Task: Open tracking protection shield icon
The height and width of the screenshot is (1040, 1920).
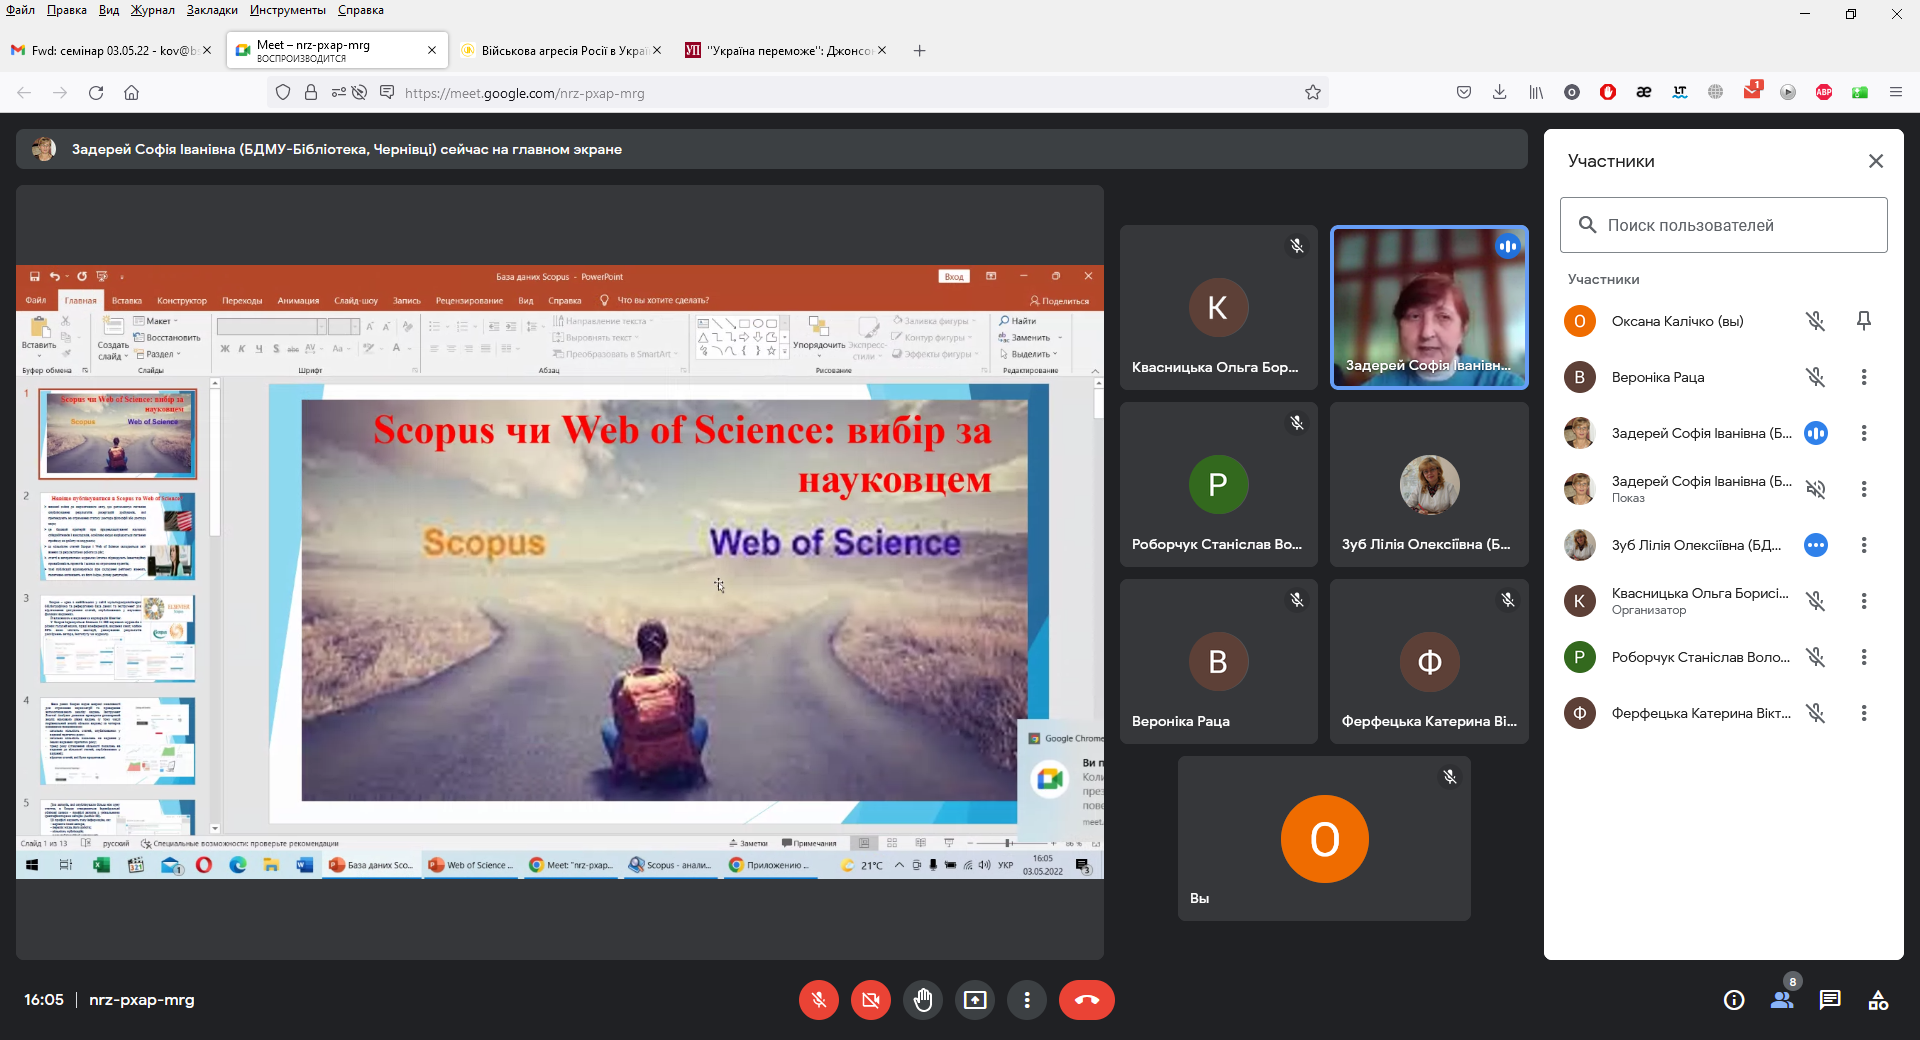Action: click(283, 93)
